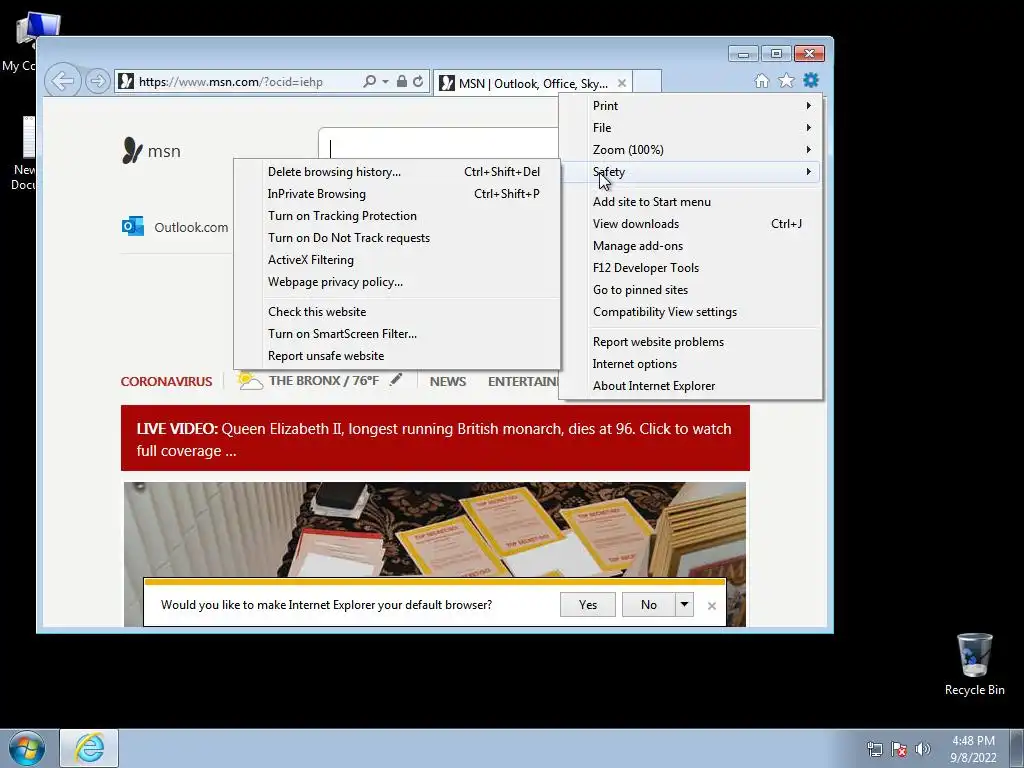The width and height of the screenshot is (1024, 768).
Task: Click Yes on default browser prompt
Action: (588, 605)
